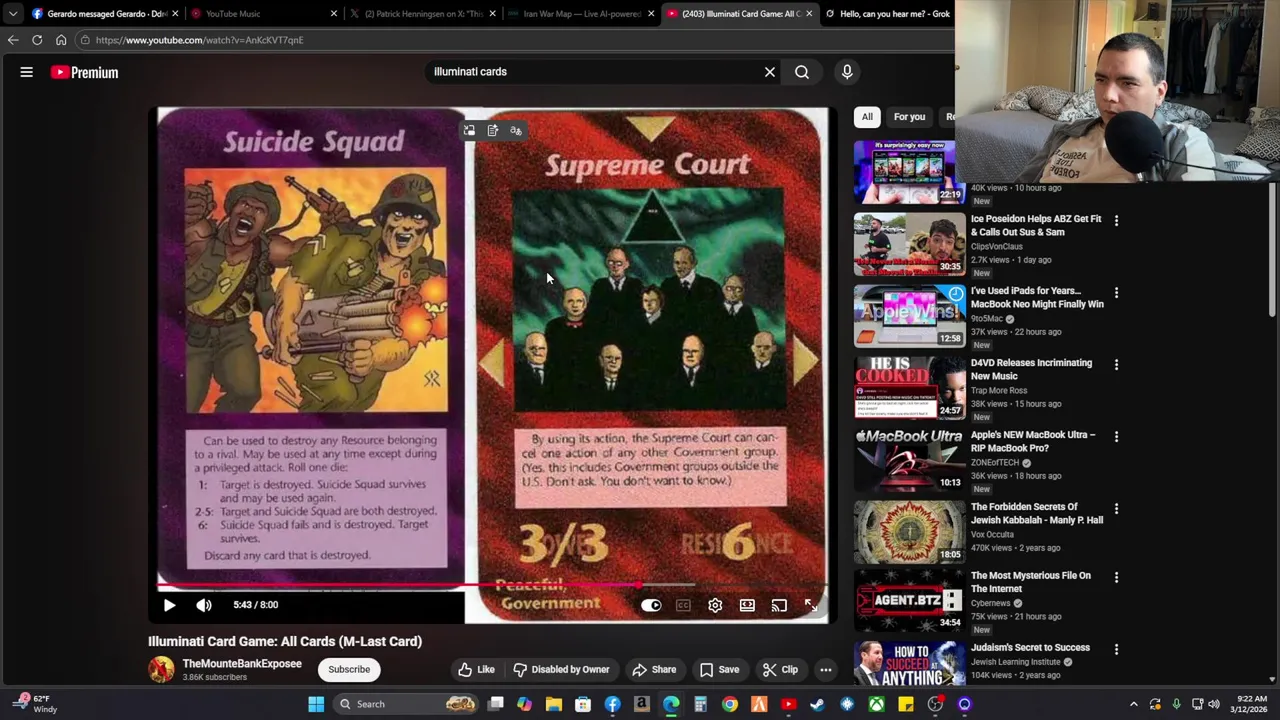Switch to Patrick Henningsen on X tab
The image size is (1280, 720).
[x=423, y=14]
